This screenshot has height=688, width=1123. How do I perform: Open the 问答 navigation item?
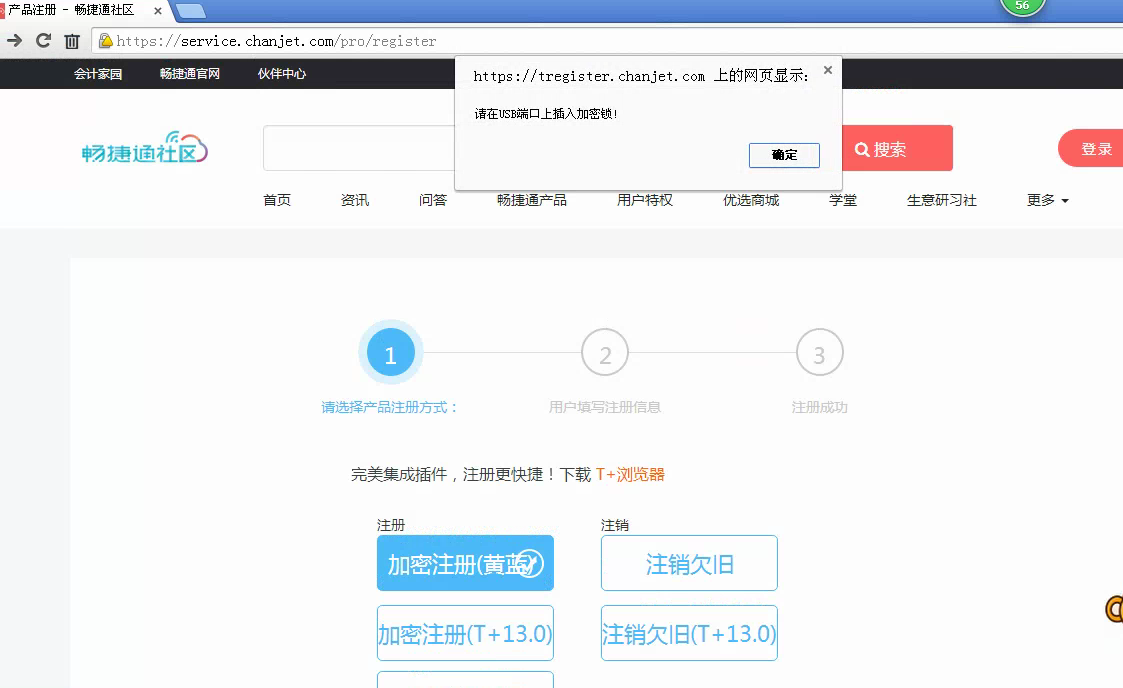pyautogui.click(x=433, y=200)
